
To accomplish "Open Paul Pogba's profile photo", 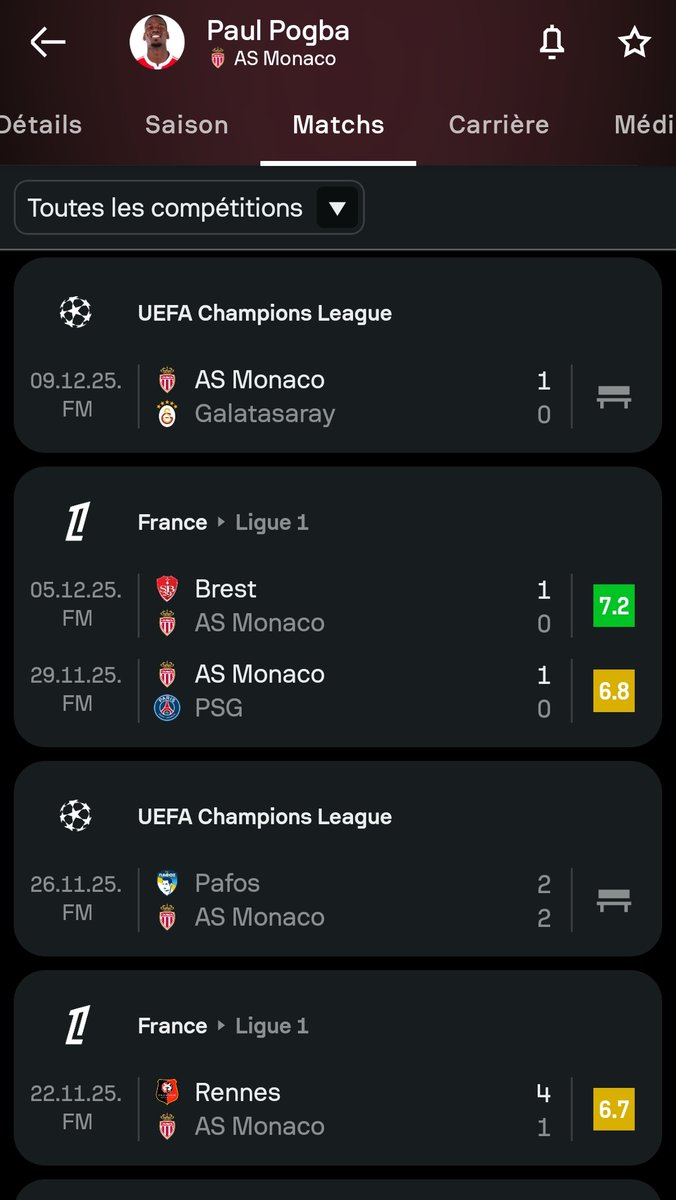I will pos(157,42).
